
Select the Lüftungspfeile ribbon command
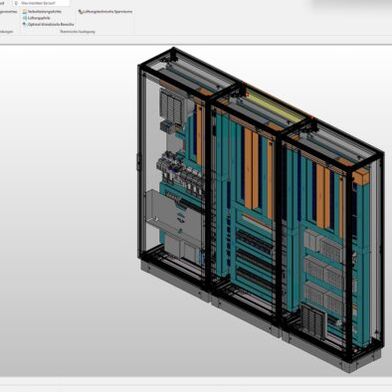36,18
